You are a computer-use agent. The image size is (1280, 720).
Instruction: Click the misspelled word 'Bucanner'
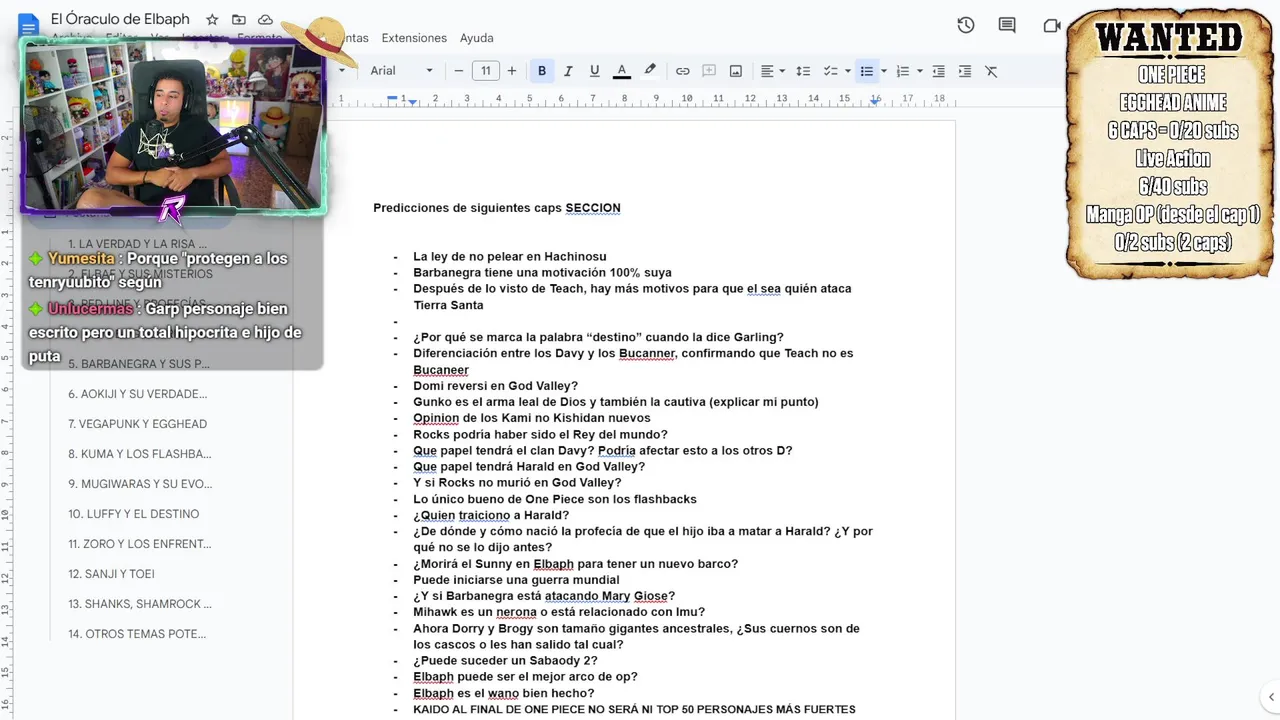pos(647,353)
